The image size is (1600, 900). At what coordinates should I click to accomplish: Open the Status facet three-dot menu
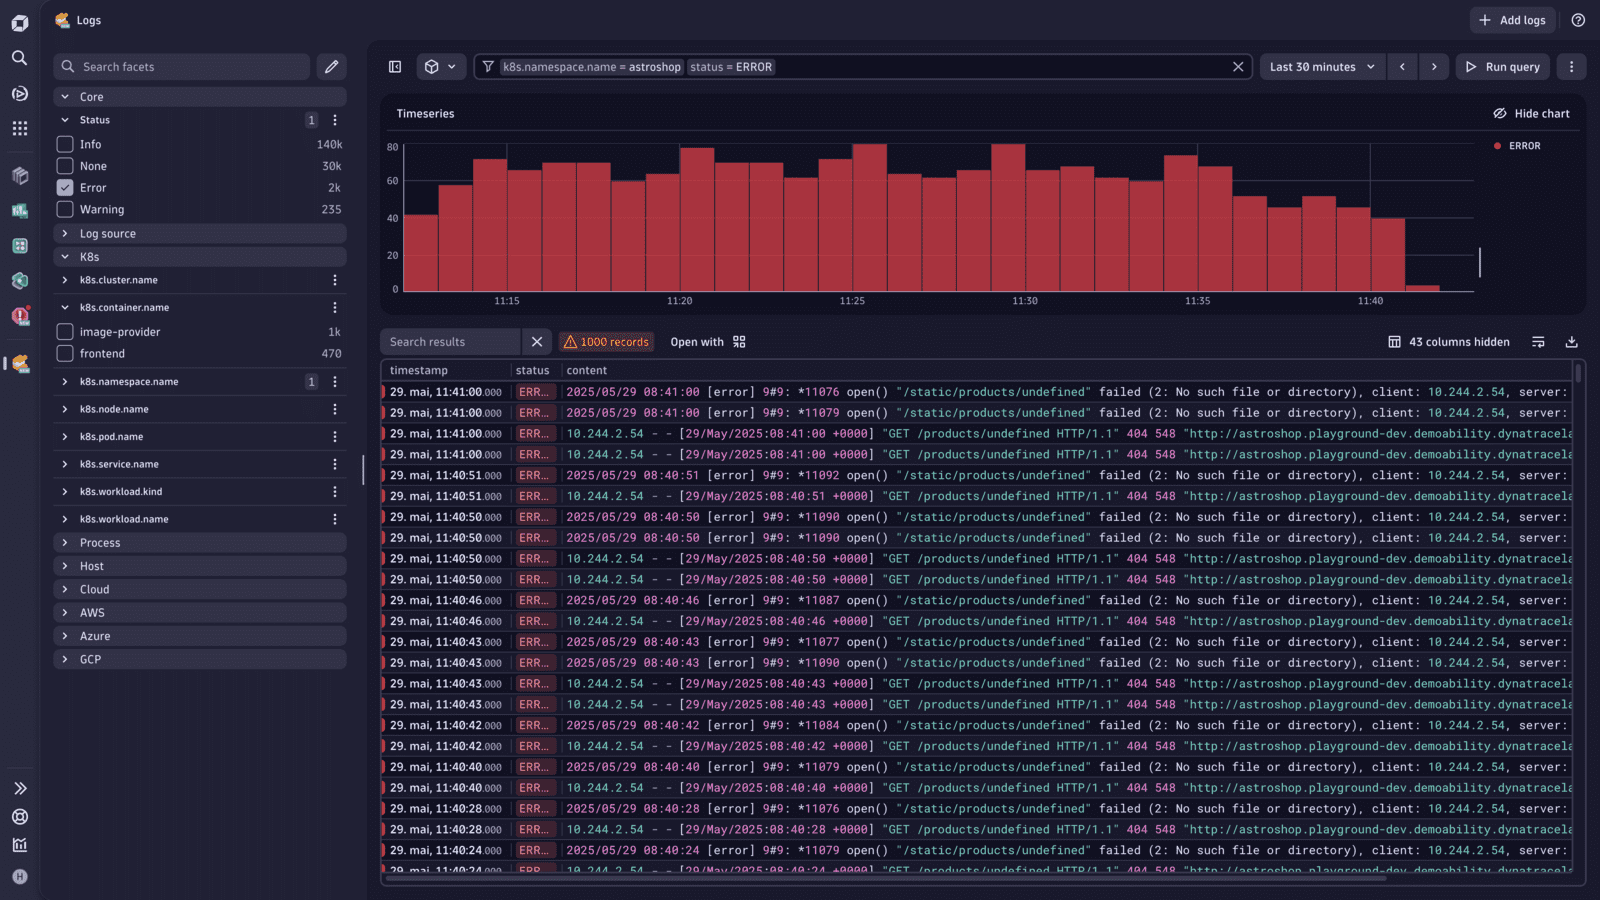pyautogui.click(x=335, y=119)
